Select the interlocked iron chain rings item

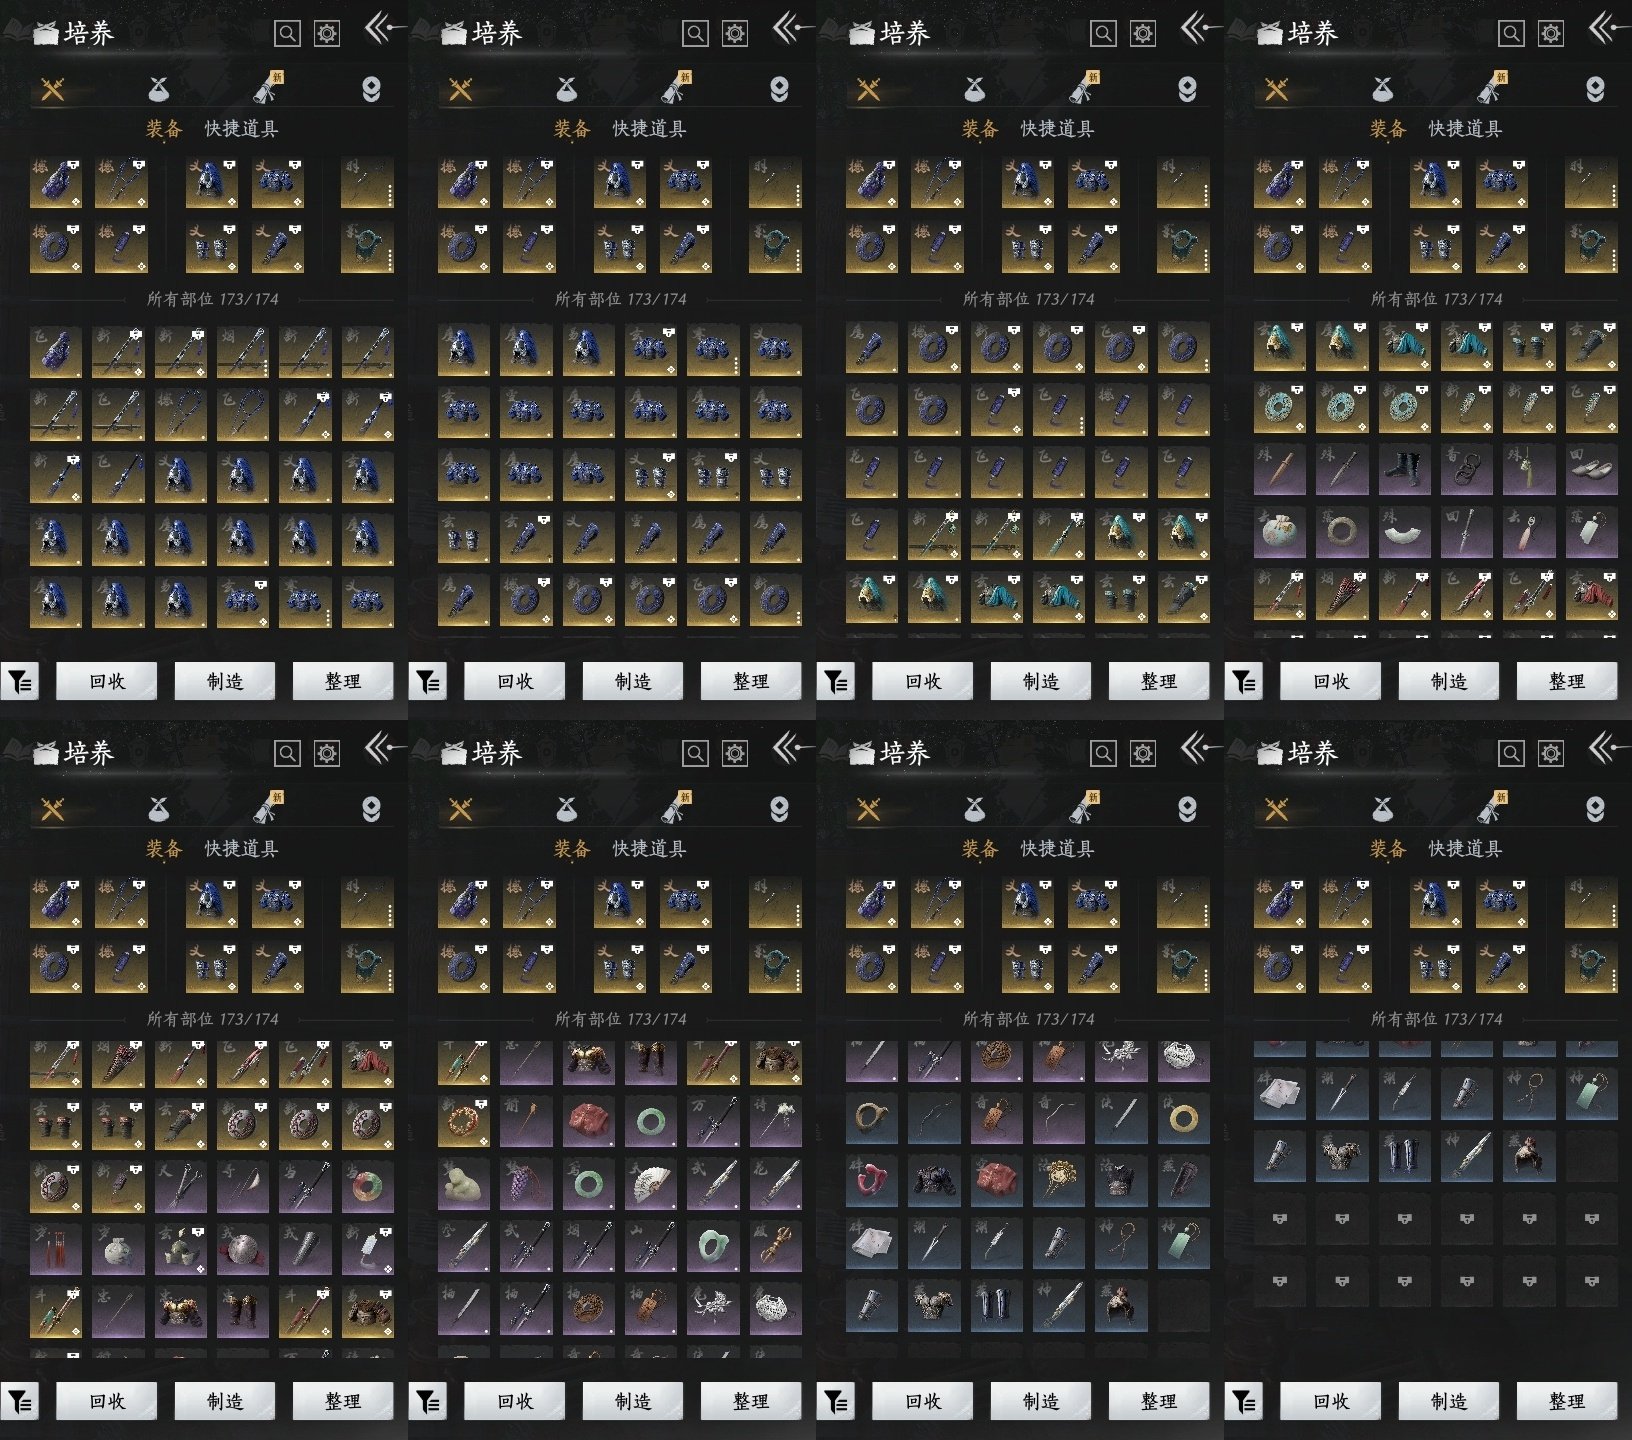tap(1466, 470)
